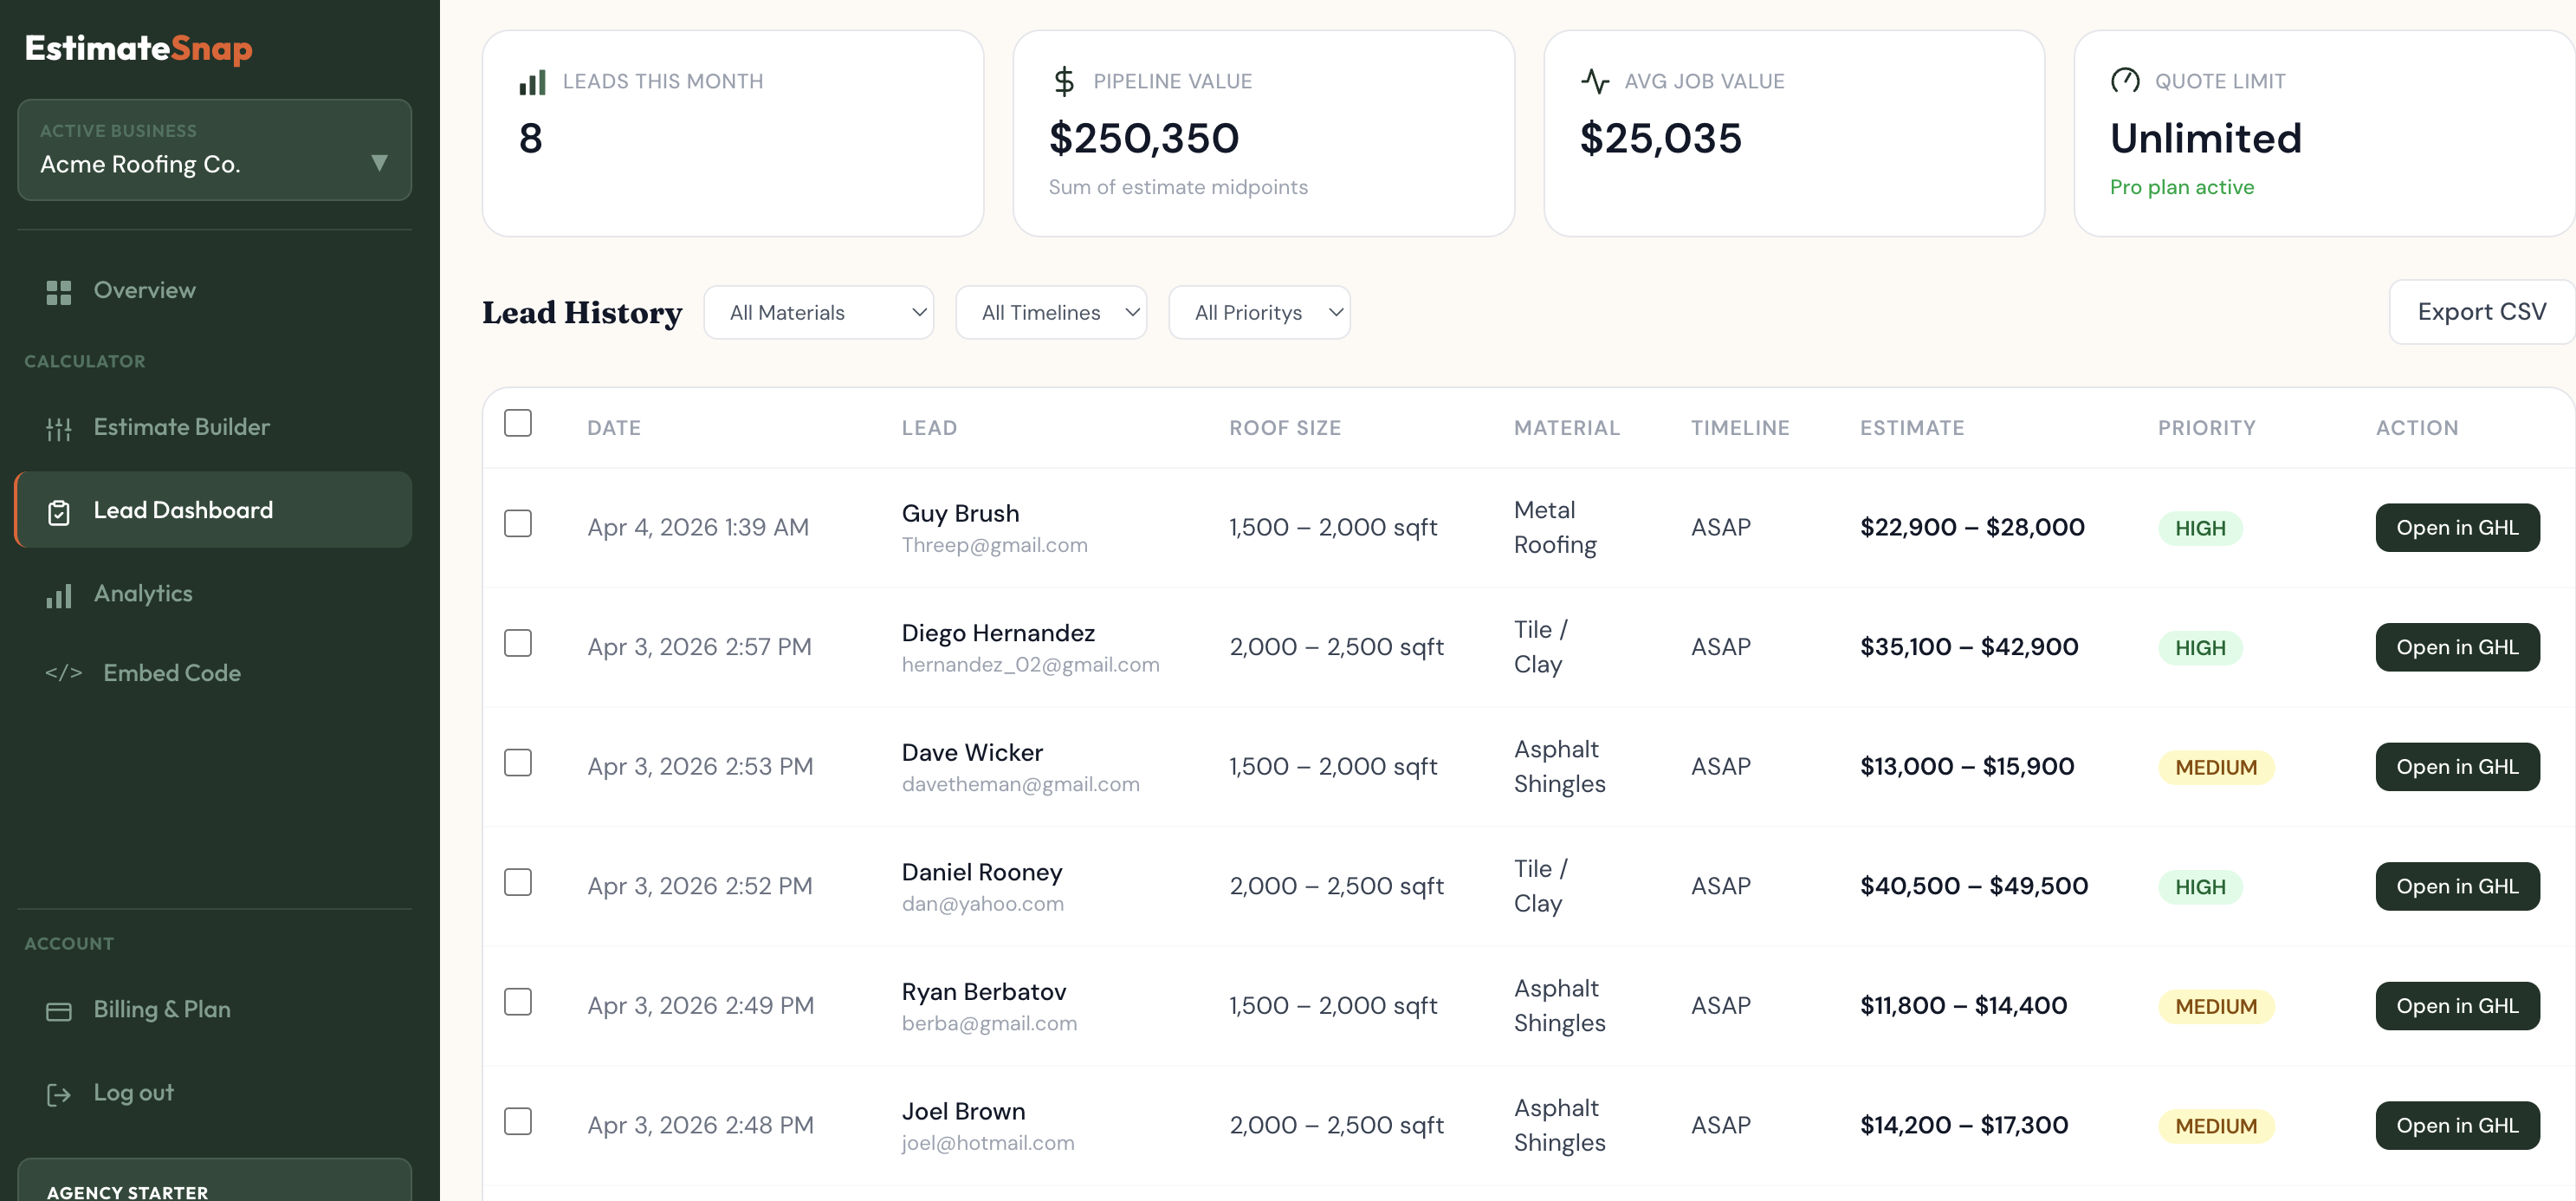Open the All Materials dropdown
The image size is (2576, 1201).
point(818,312)
